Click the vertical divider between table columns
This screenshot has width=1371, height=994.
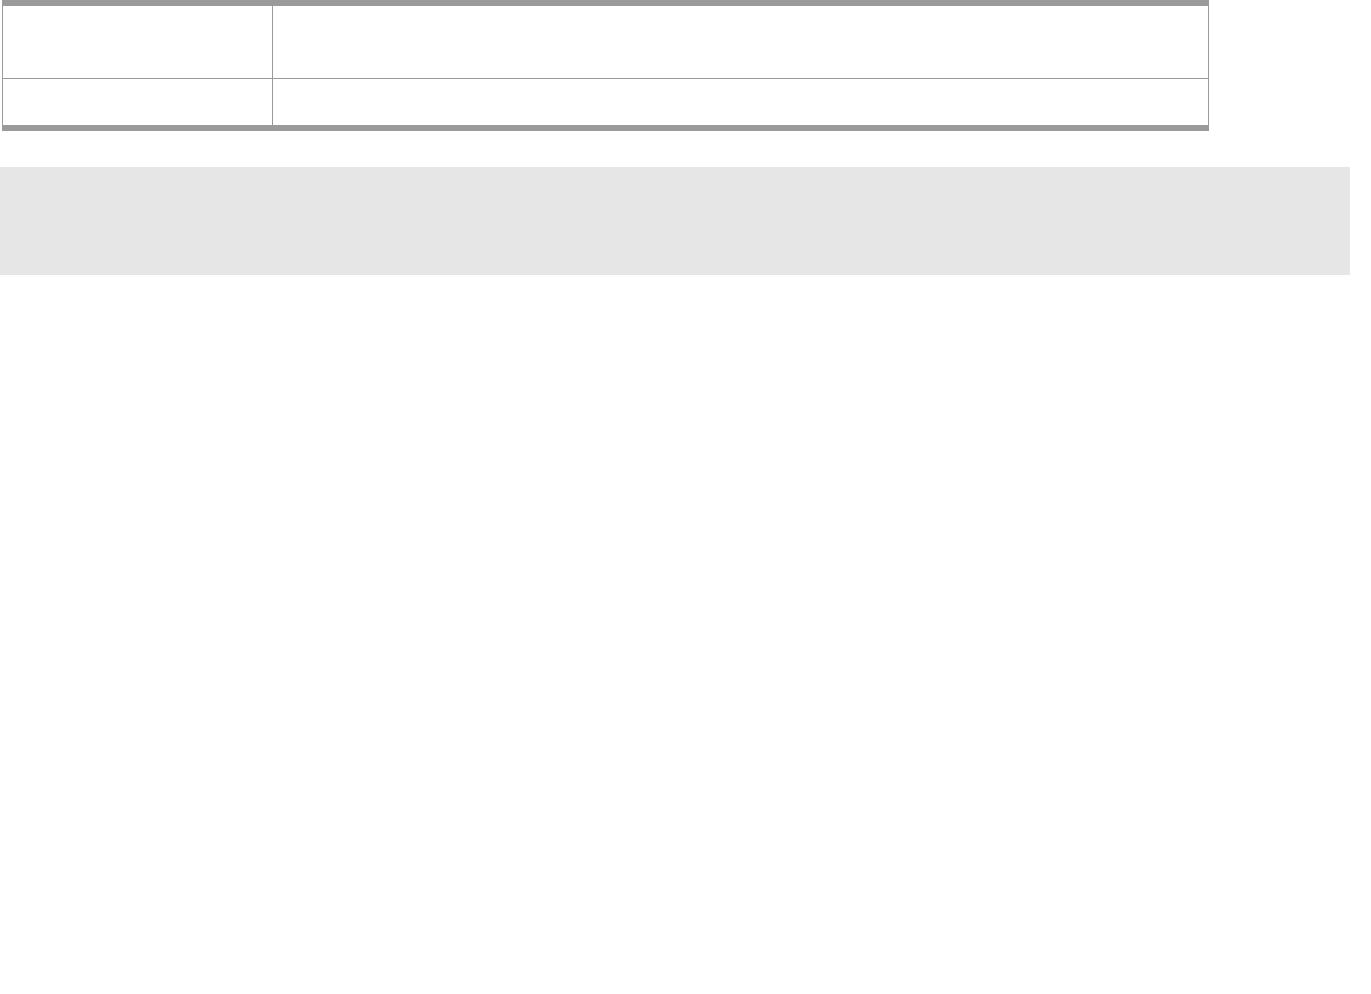[x=272, y=65]
